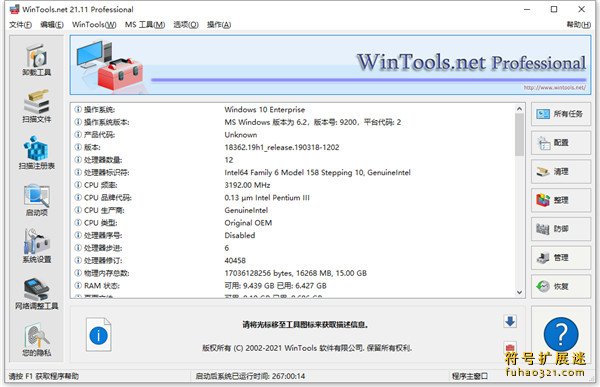
Task: Select the 处理器数量 row
Action: [293, 160]
